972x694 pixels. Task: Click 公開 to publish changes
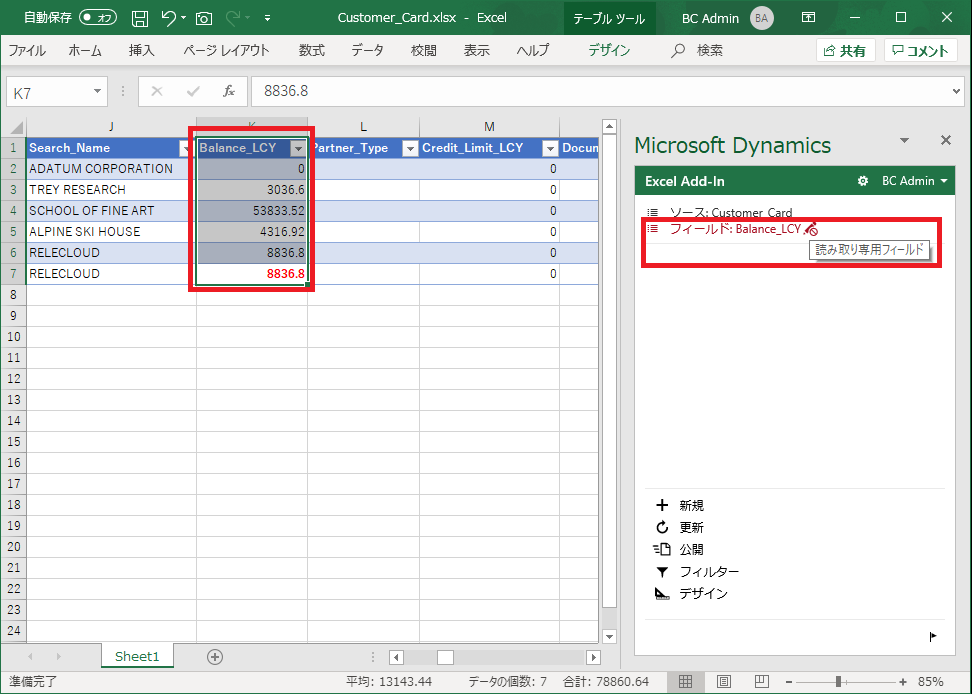pos(679,549)
